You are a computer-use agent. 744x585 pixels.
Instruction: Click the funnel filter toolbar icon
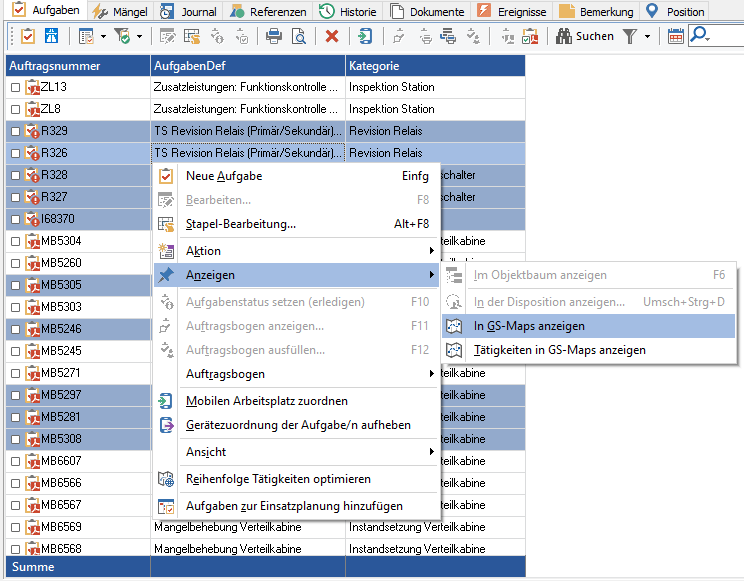[x=630, y=36]
